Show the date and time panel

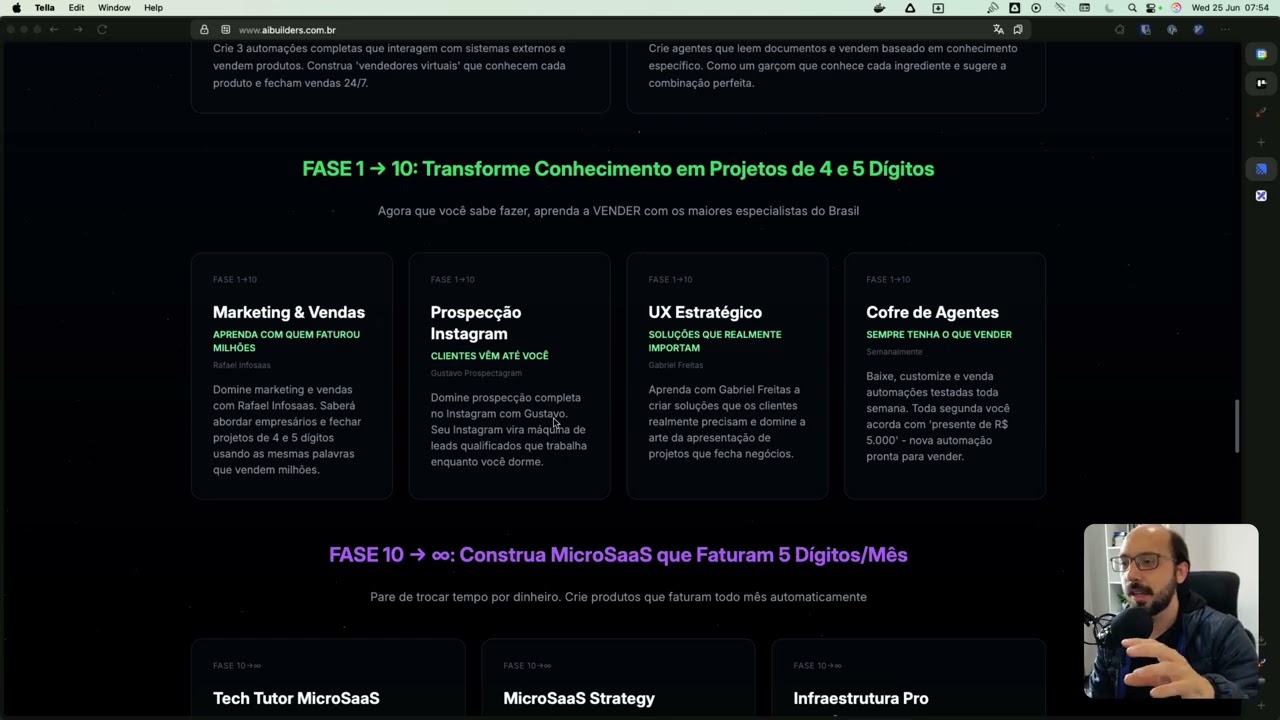click(1230, 8)
